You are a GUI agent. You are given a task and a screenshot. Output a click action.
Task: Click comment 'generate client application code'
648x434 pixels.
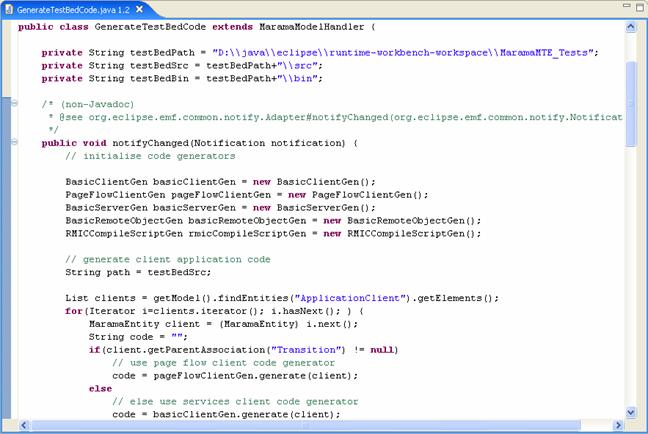[168, 259]
